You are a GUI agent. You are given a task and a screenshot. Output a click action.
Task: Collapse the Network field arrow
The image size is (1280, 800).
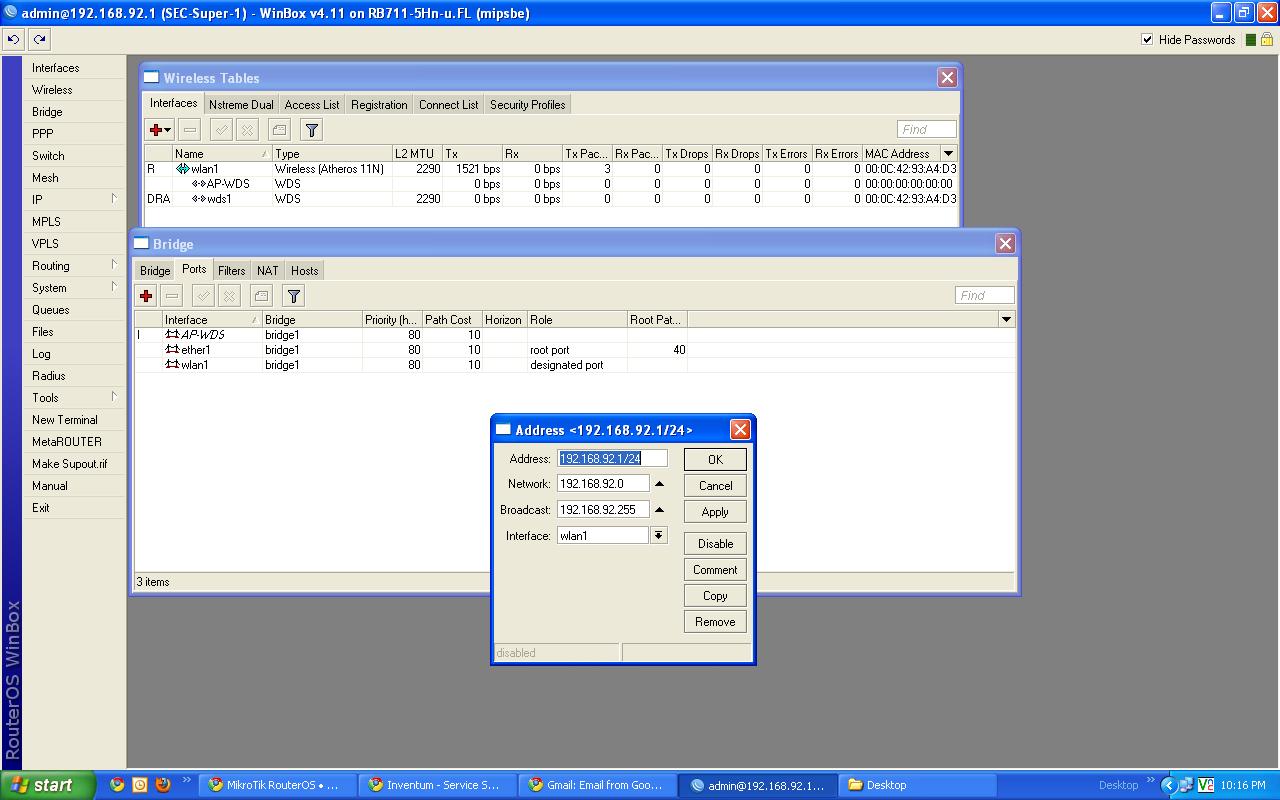click(659, 484)
